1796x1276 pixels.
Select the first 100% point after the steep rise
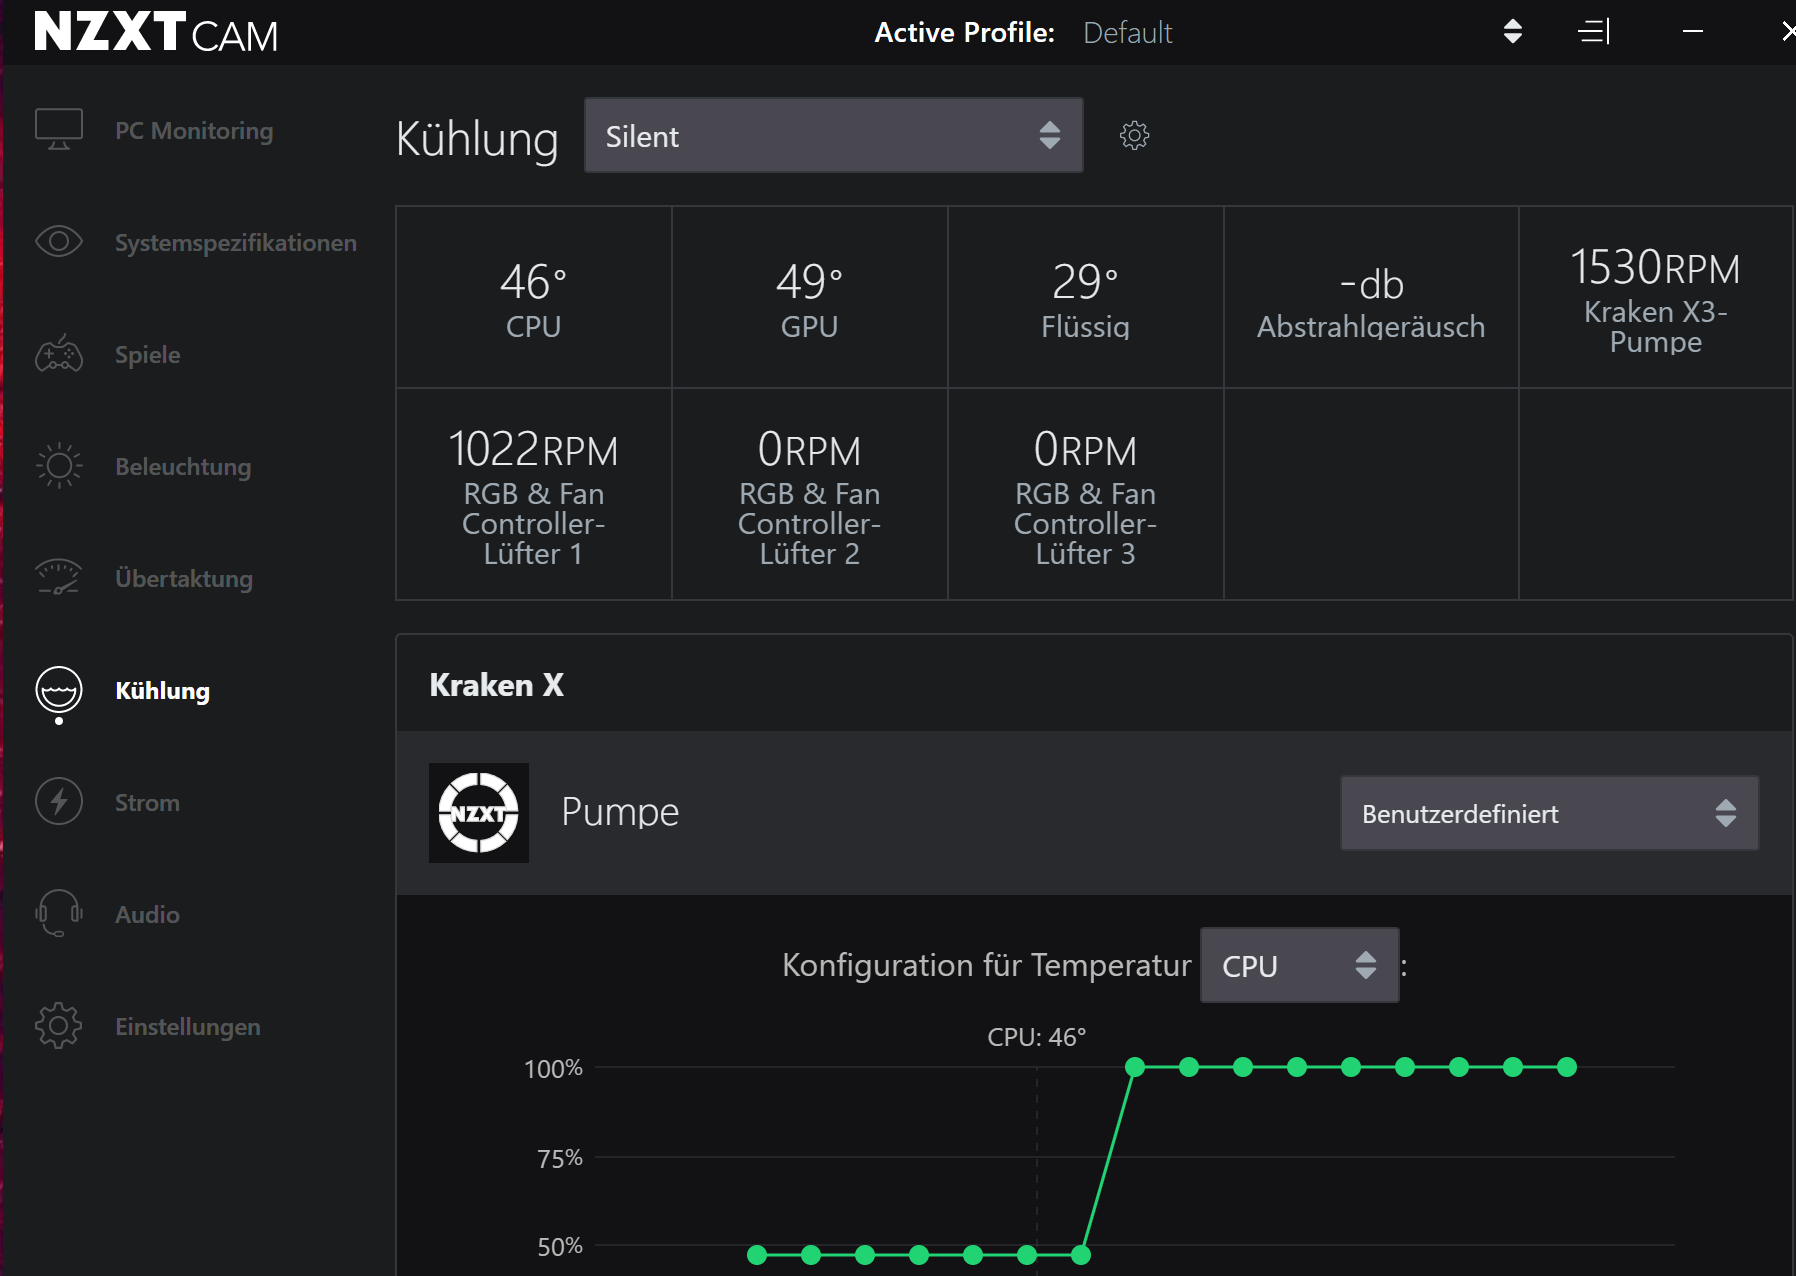[x=1135, y=1067]
